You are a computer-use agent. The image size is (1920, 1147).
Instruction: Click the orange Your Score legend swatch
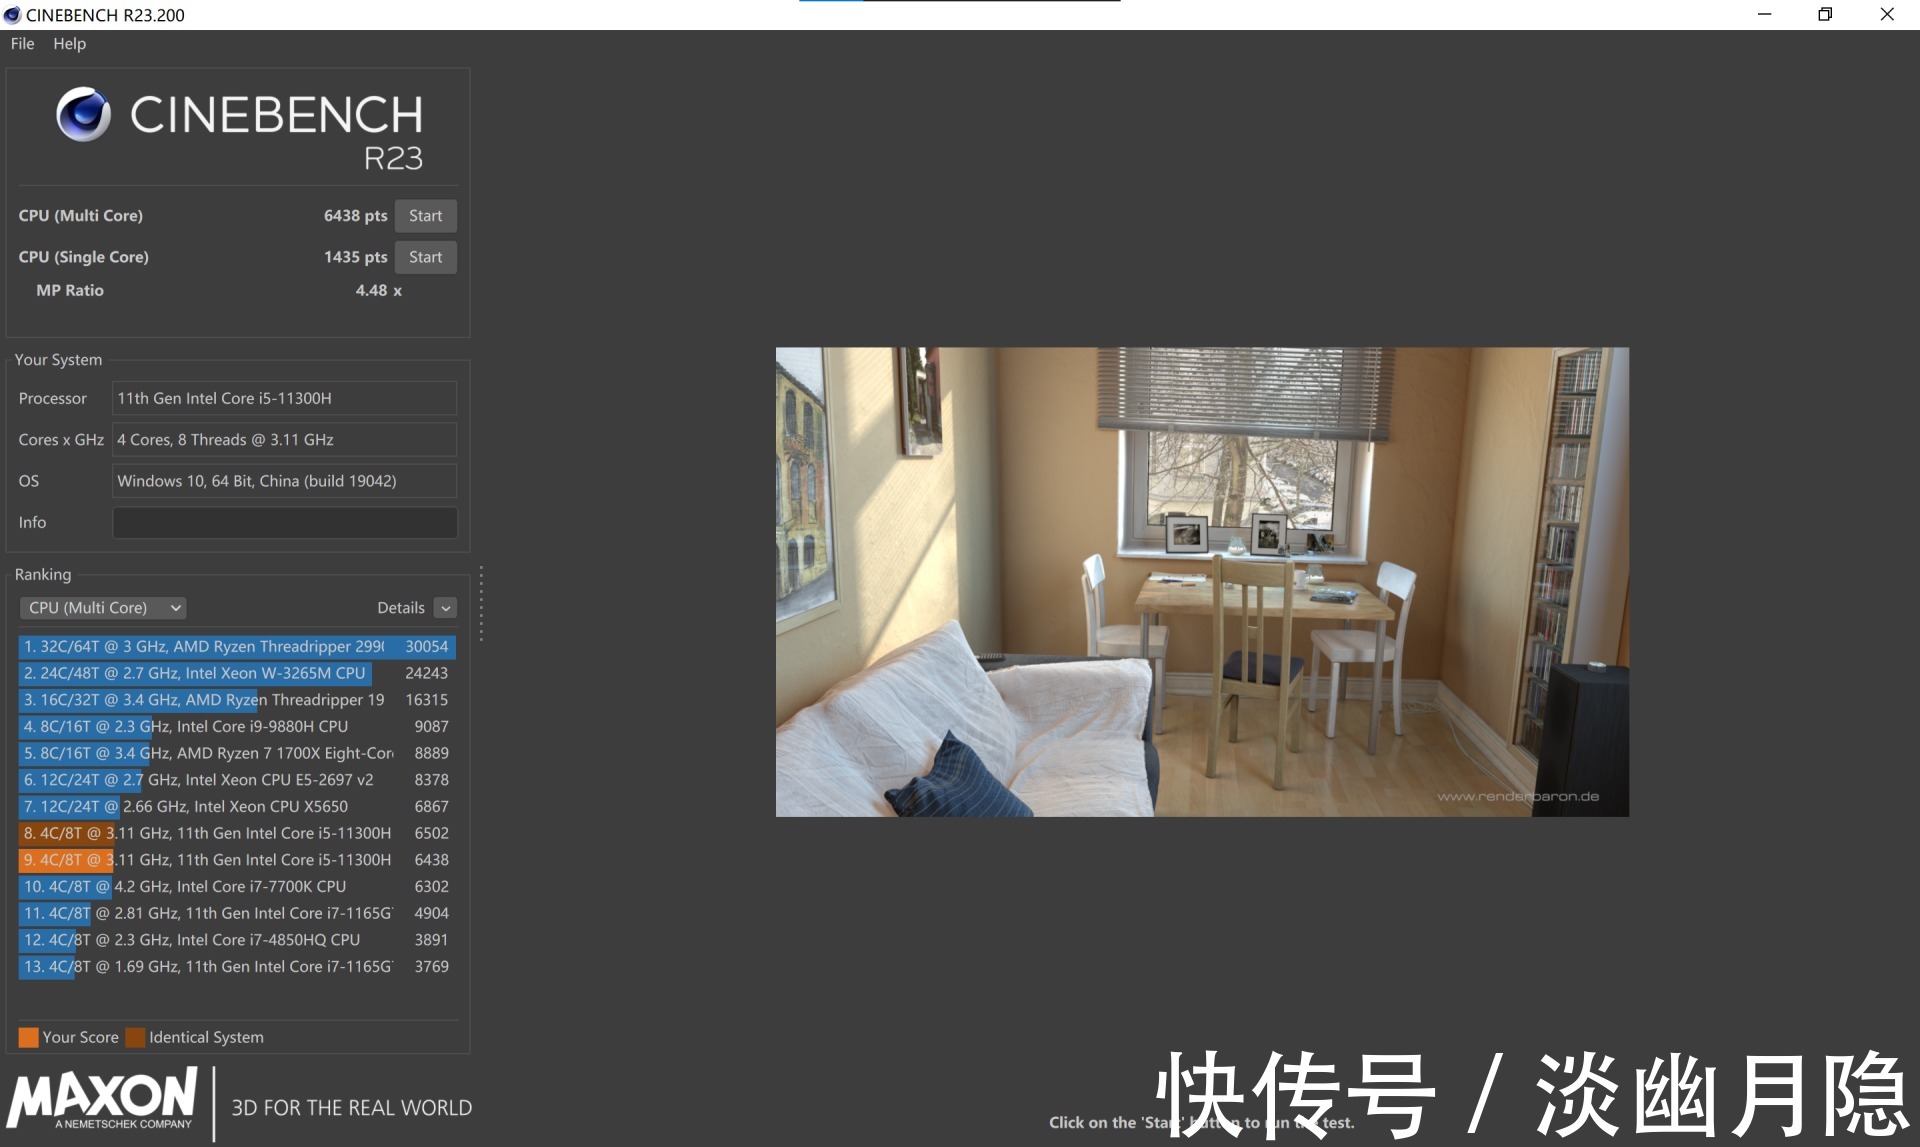coord(28,1037)
